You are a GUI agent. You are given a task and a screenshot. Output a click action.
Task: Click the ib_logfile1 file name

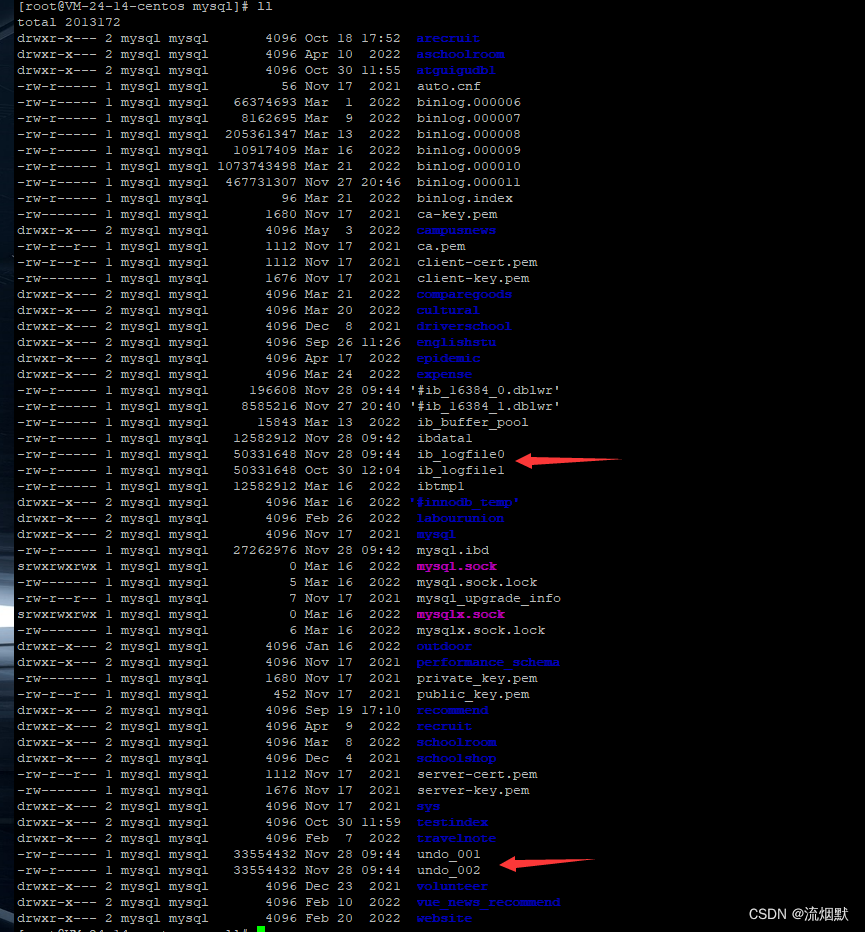[460, 471]
